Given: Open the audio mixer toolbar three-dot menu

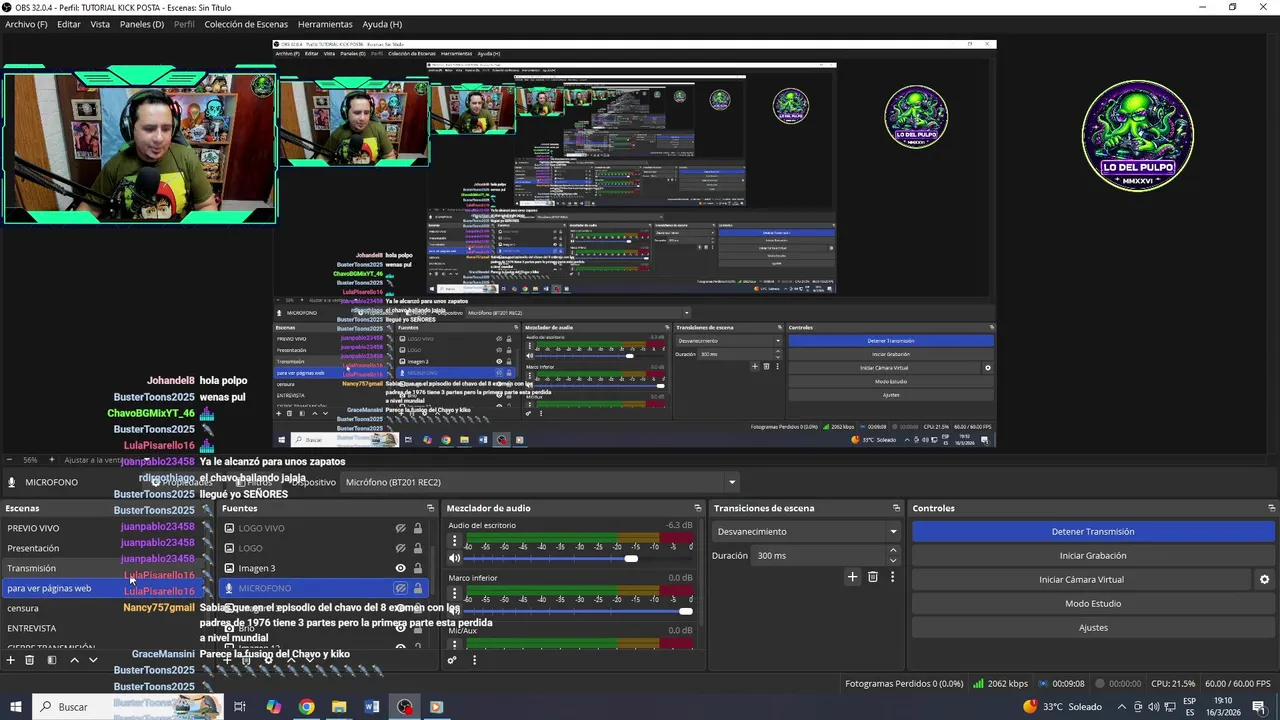Looking at the screenshot, I should (x=474, y=660).
